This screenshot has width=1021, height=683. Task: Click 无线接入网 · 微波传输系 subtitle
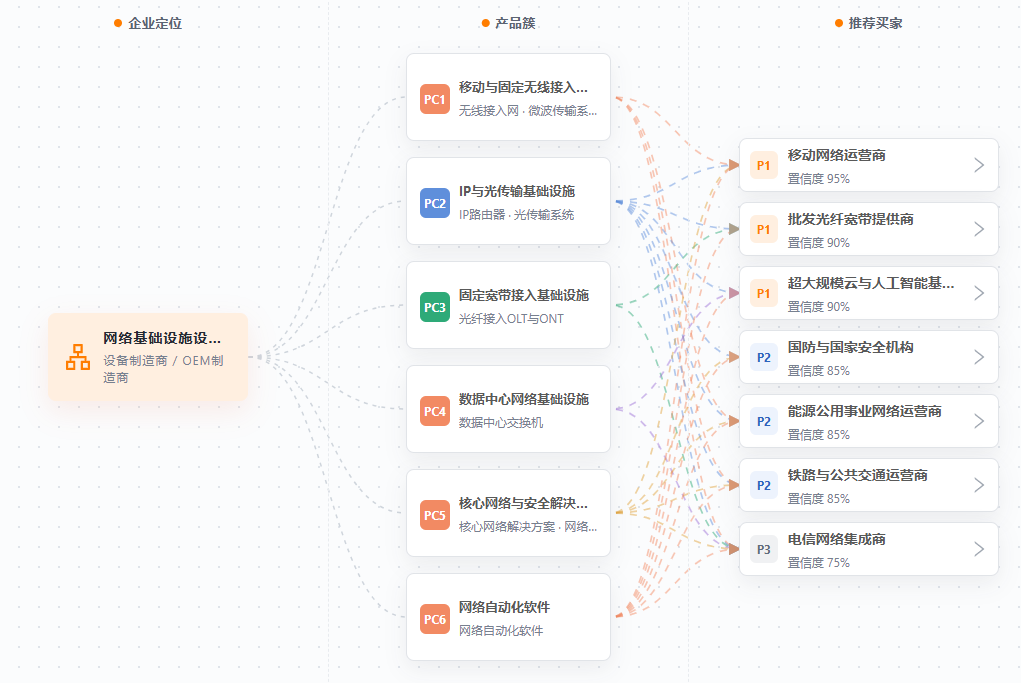[x=527, y=111]
